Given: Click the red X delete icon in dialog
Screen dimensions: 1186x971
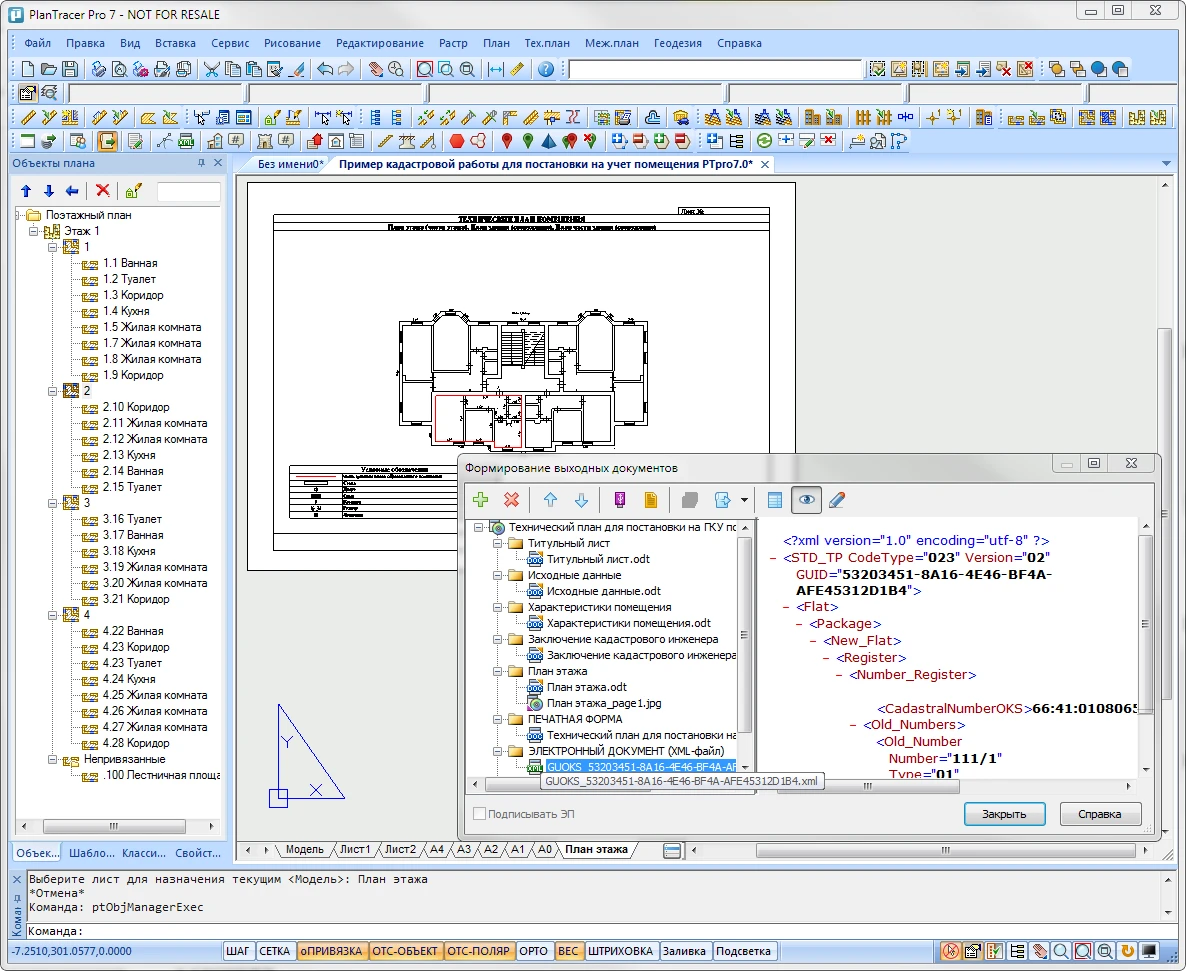Looking at the screenshot, I should (512, 500).
